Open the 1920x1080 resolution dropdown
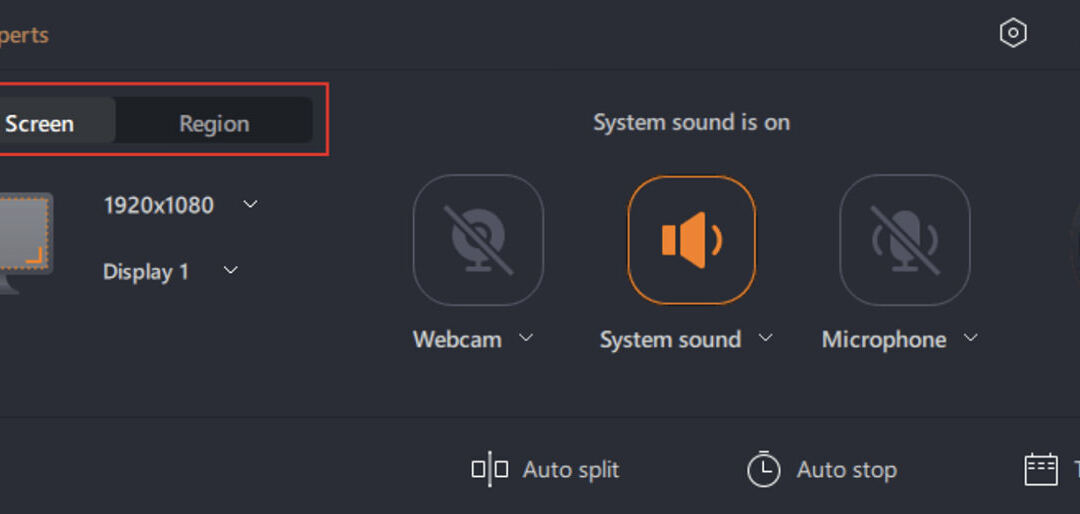This screenshot has height=514, width=1080. tap(251, 205)
